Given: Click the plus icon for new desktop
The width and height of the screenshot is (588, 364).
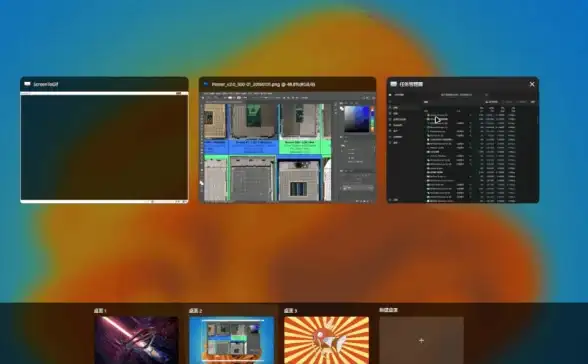Looking at the screenshot, I should 422,340.
